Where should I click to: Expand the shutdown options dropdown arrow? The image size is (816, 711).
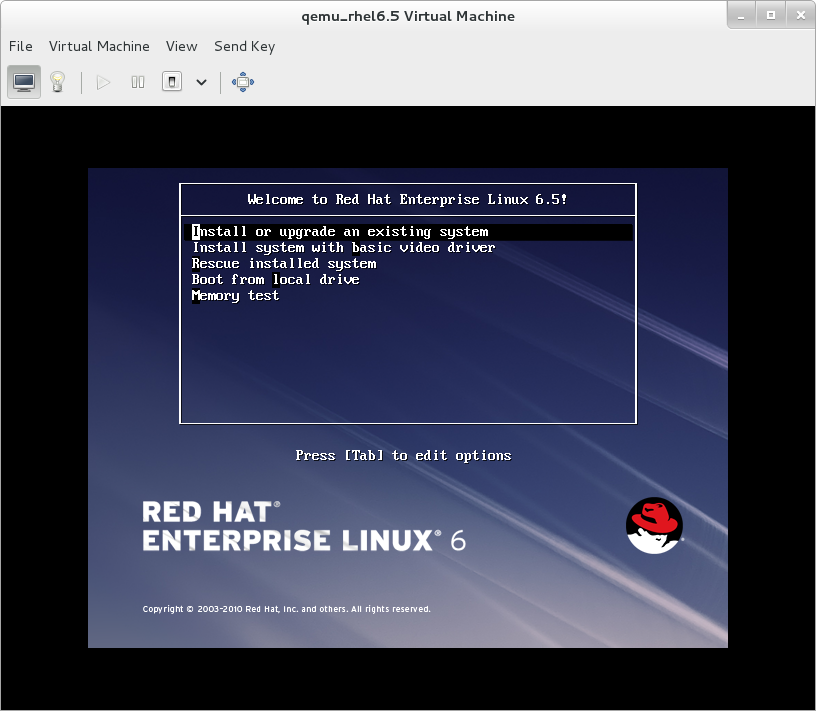coord(201,82)
